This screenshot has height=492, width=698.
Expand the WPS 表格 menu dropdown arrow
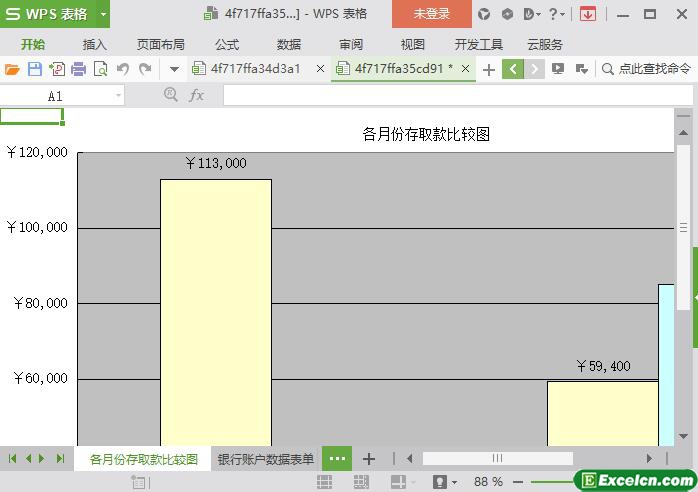pyautogui.click(x=103, y=14)
